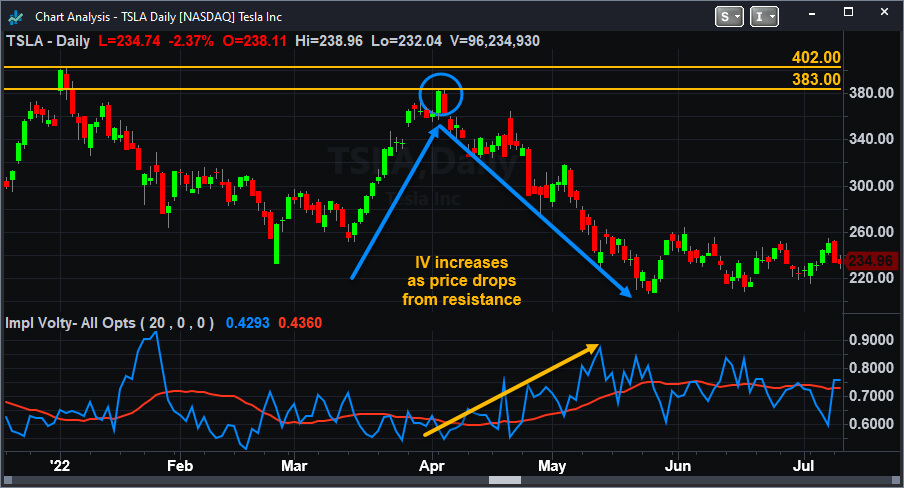Click the 0.6000 volatility axis label
The image size is (904, 488).
[871, 424]
